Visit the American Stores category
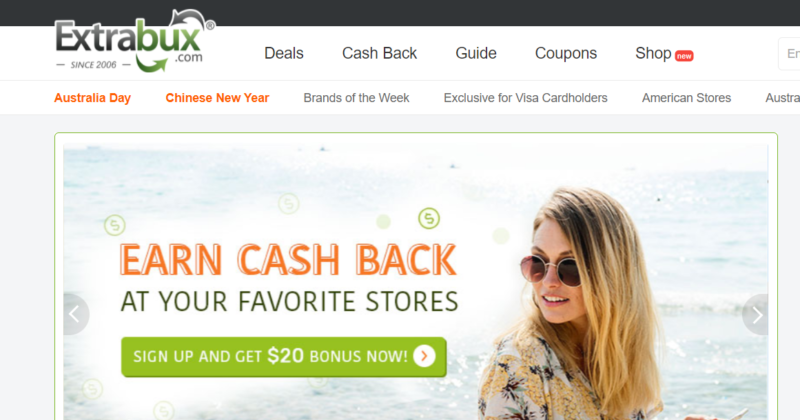Screen dimensions: 800x420 (x=686, y=98)
